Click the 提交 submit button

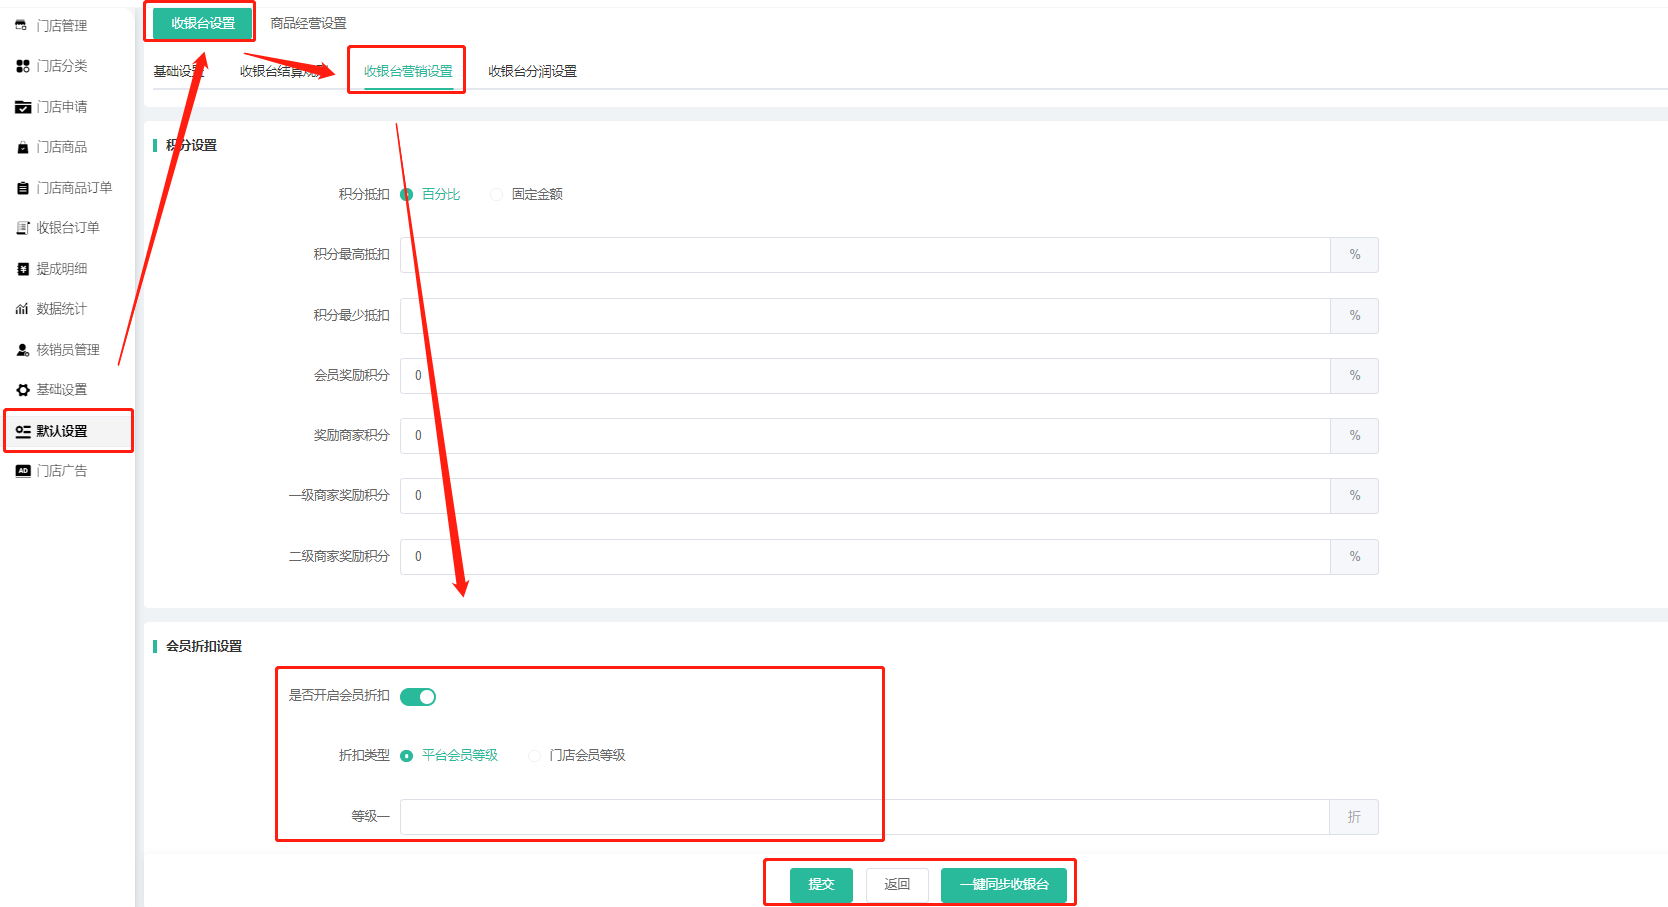coord(821,885)
